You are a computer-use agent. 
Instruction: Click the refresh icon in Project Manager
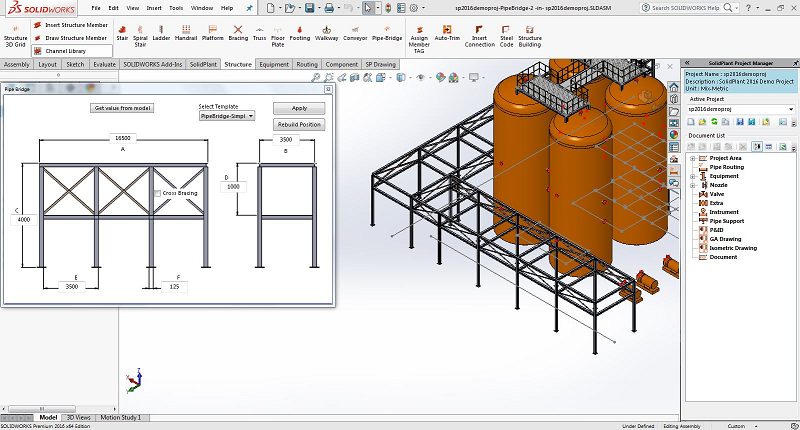[x=714, y=122]
